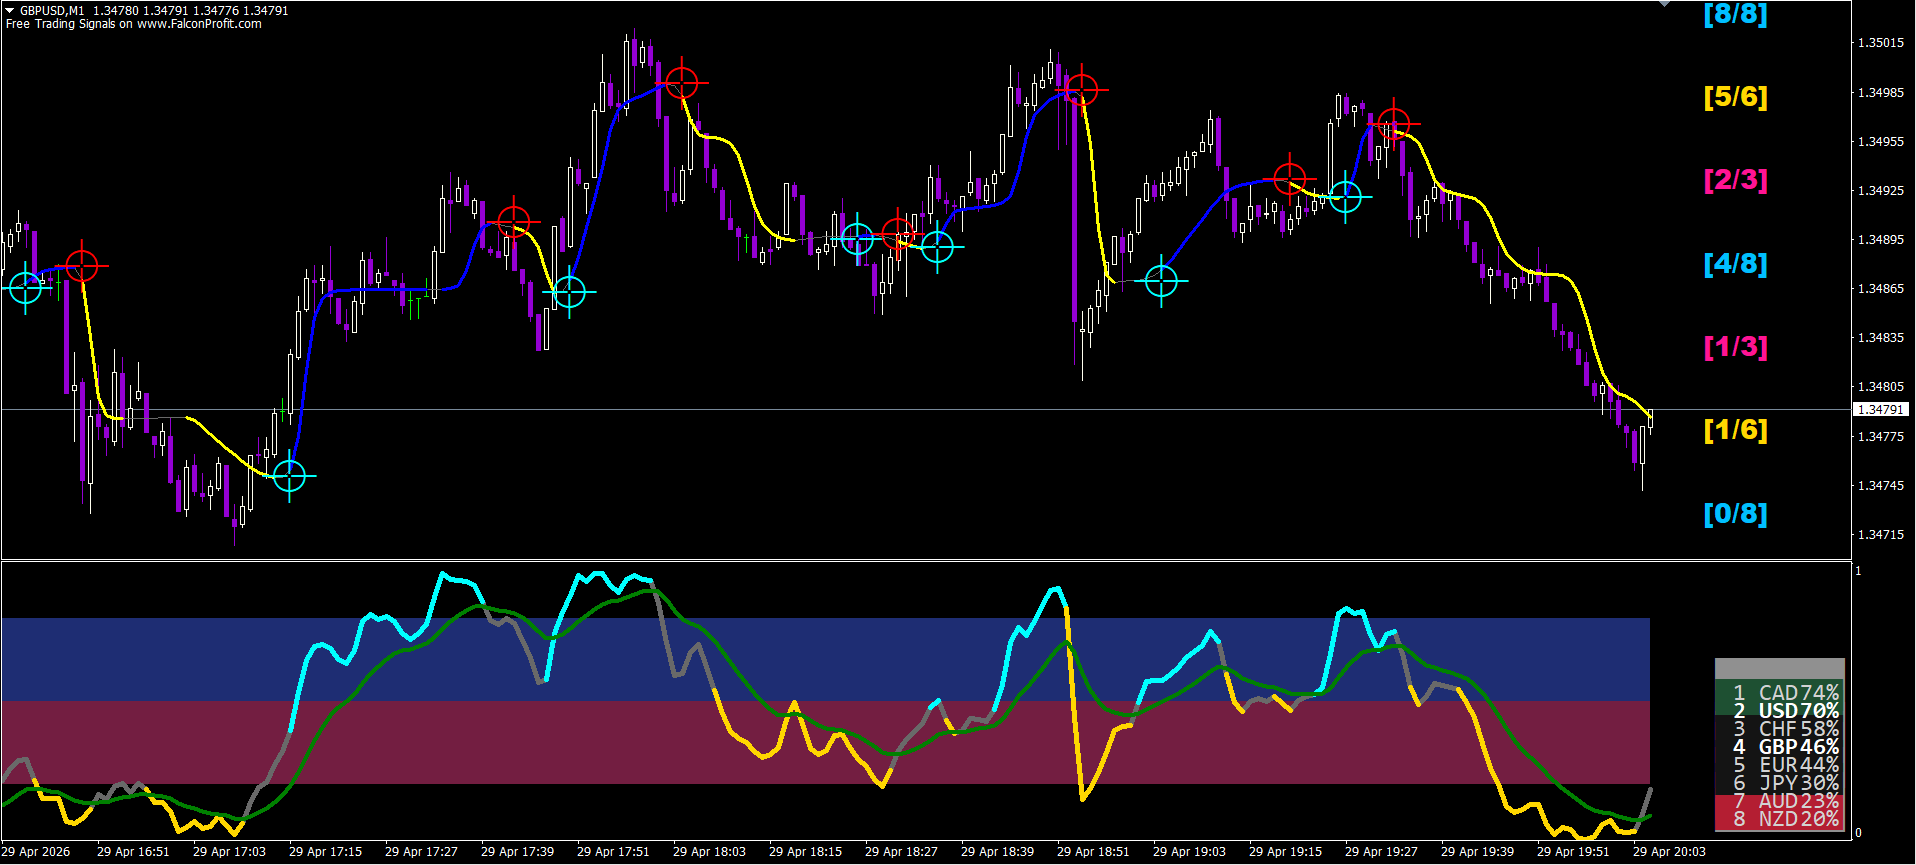The height and width of the screenshot is (865, 1916).
Task: Click the rightmost cyan crosshair buy signal
Action: point(1345,197)
